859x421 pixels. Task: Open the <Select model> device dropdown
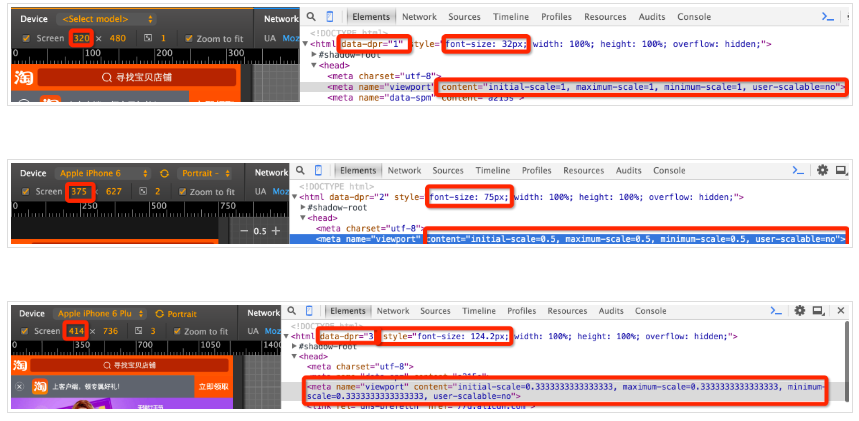[106, 19]
